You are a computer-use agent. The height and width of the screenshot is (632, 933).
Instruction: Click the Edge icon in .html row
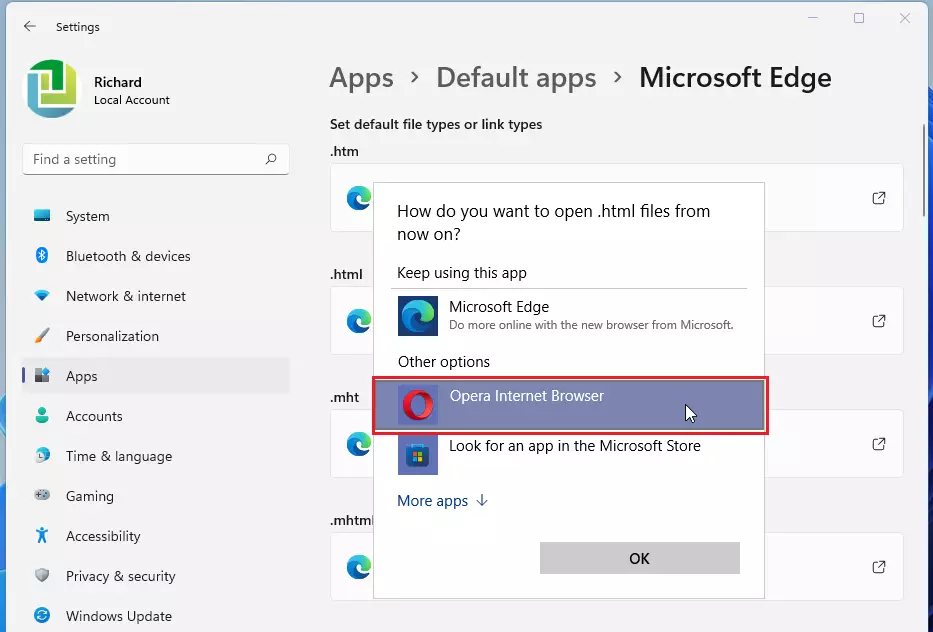click(x=359, y=321)
